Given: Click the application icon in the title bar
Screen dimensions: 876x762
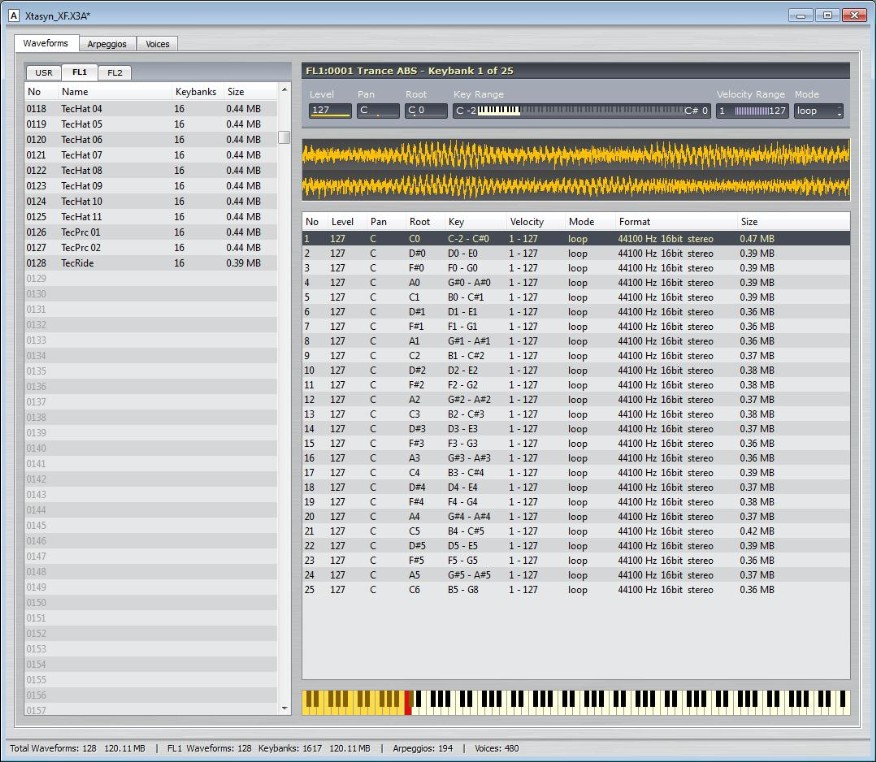Looking at the screenshot, I should [x=14, y=16].
